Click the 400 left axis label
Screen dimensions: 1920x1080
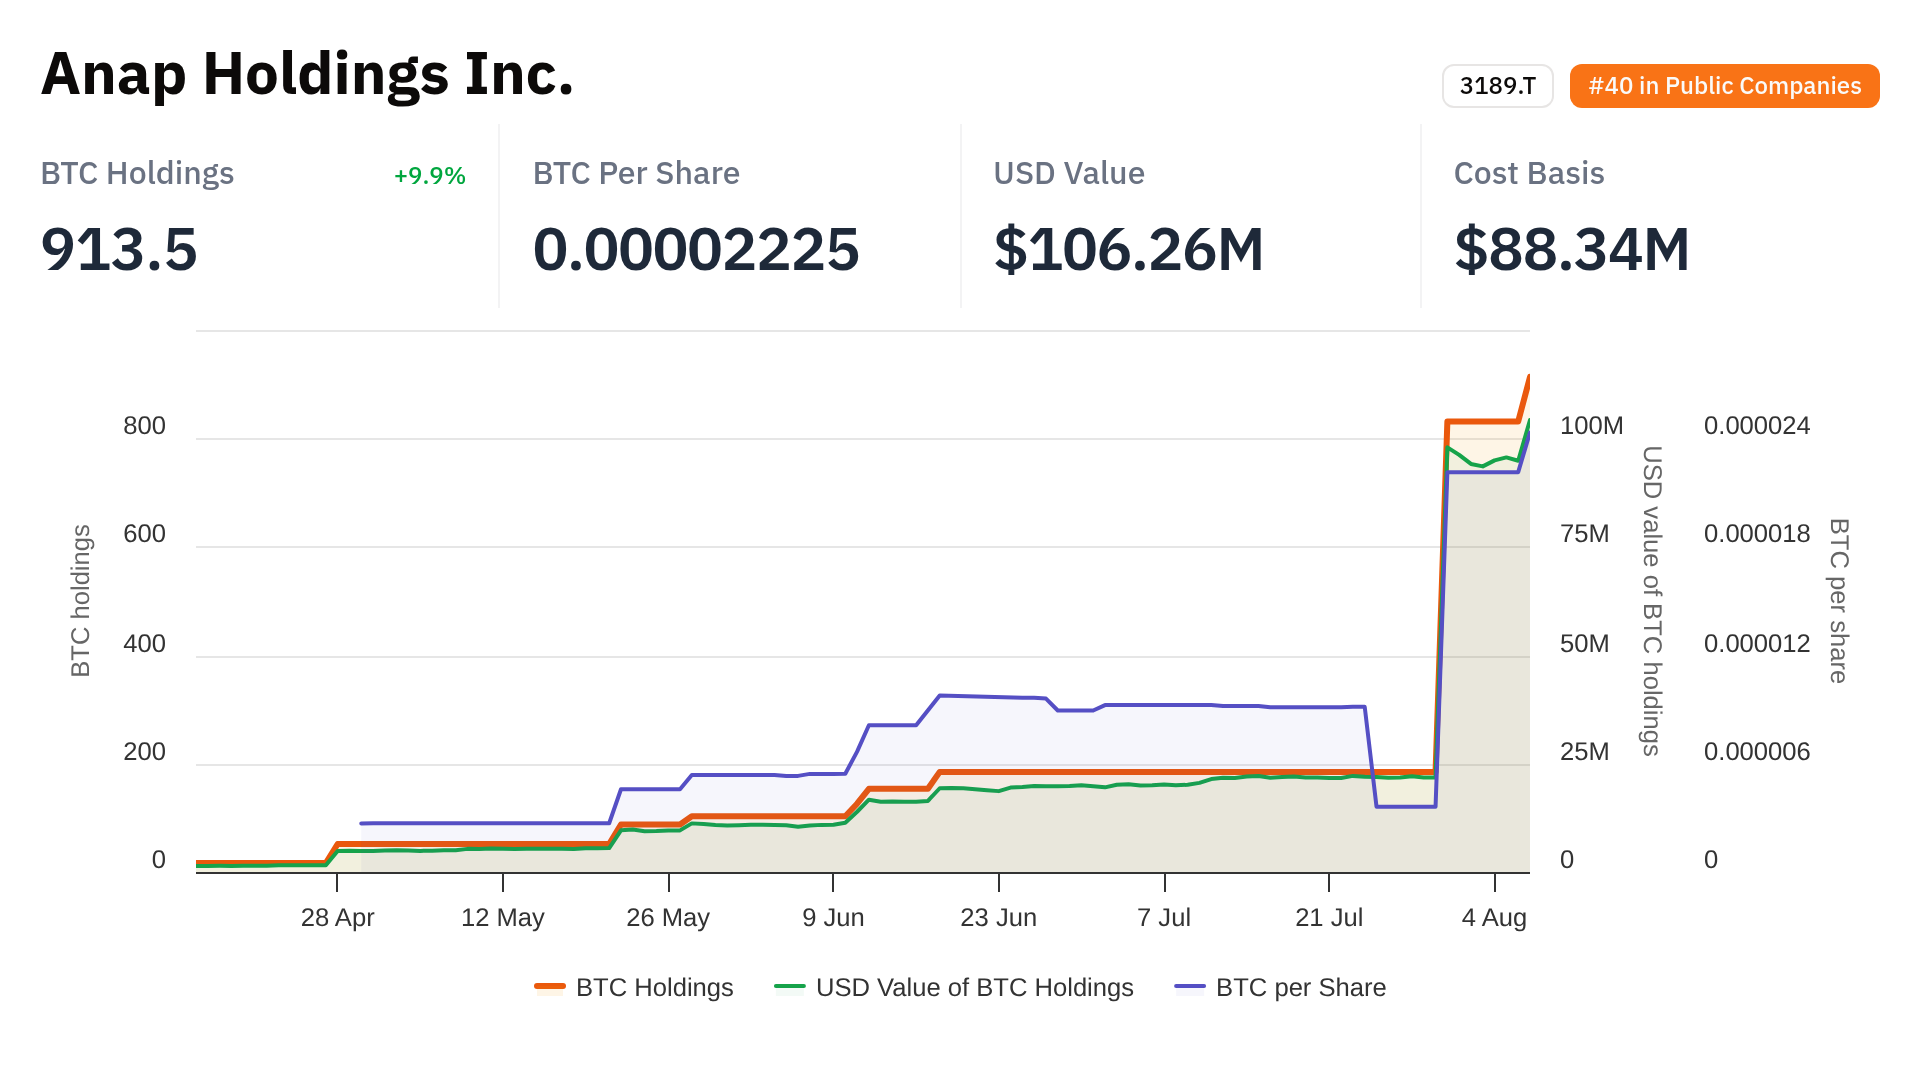click(144, 644)
